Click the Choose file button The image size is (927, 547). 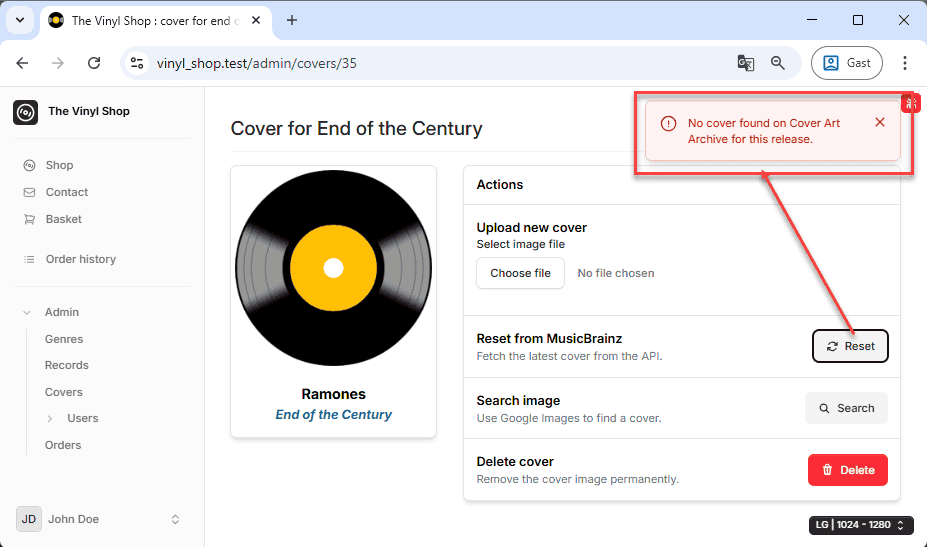[x=520, y=273]
